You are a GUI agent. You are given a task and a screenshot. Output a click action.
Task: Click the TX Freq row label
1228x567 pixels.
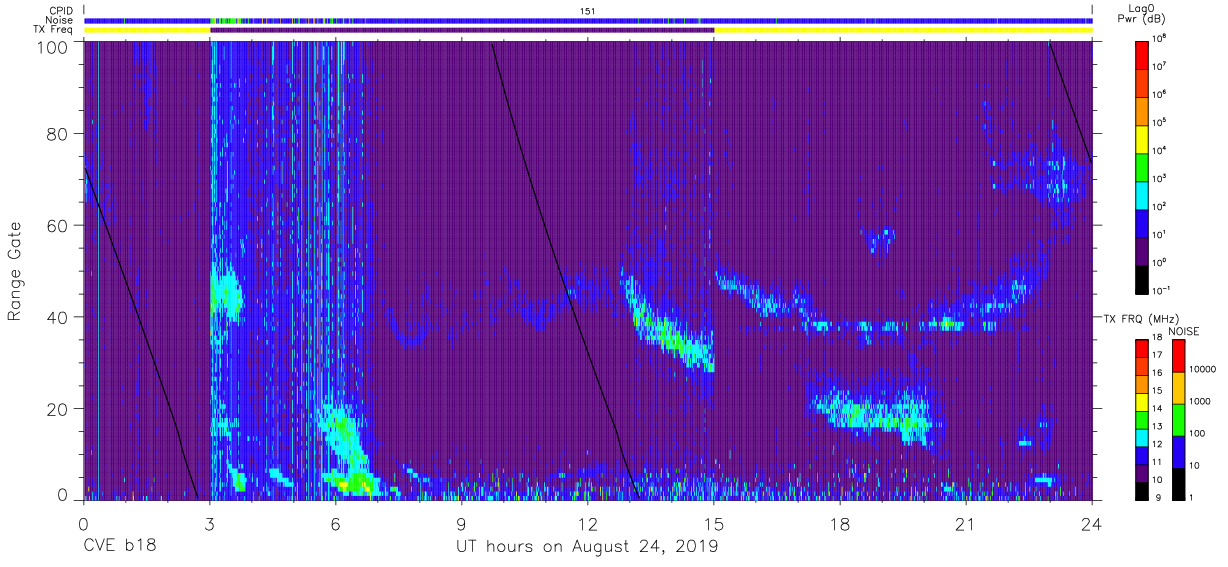click(53, 30)
